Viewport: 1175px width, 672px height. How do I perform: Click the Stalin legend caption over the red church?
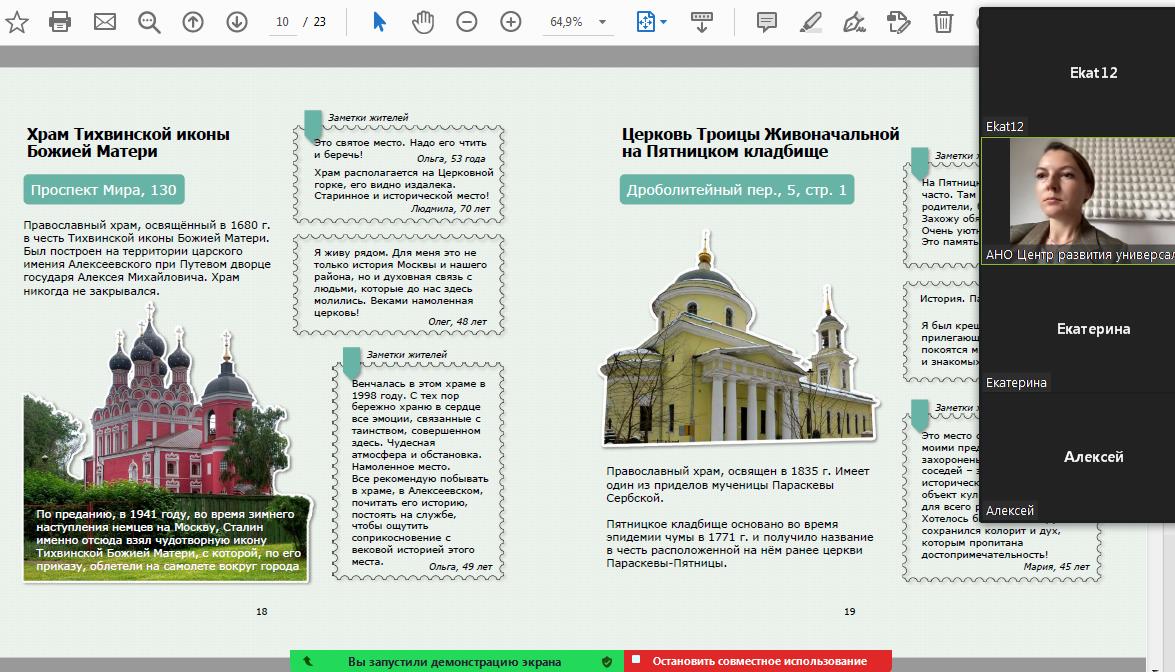point(168,539)
